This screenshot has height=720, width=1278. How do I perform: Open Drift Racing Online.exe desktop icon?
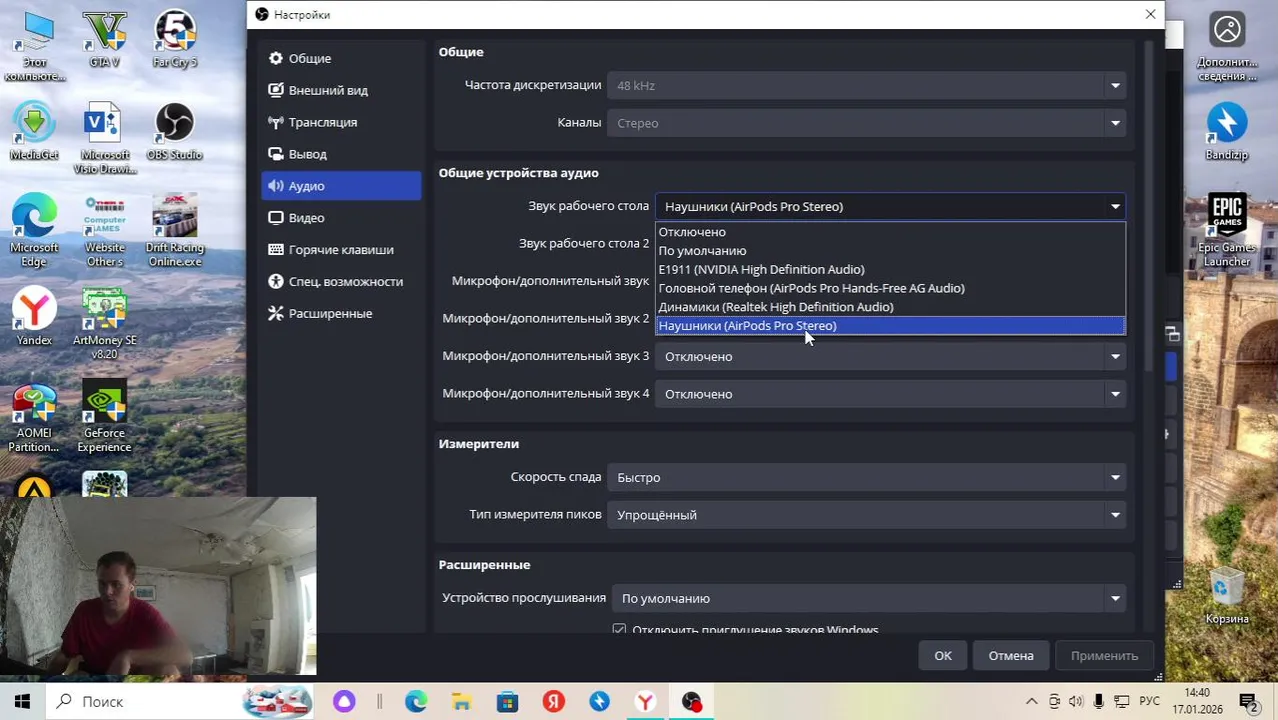175,232
